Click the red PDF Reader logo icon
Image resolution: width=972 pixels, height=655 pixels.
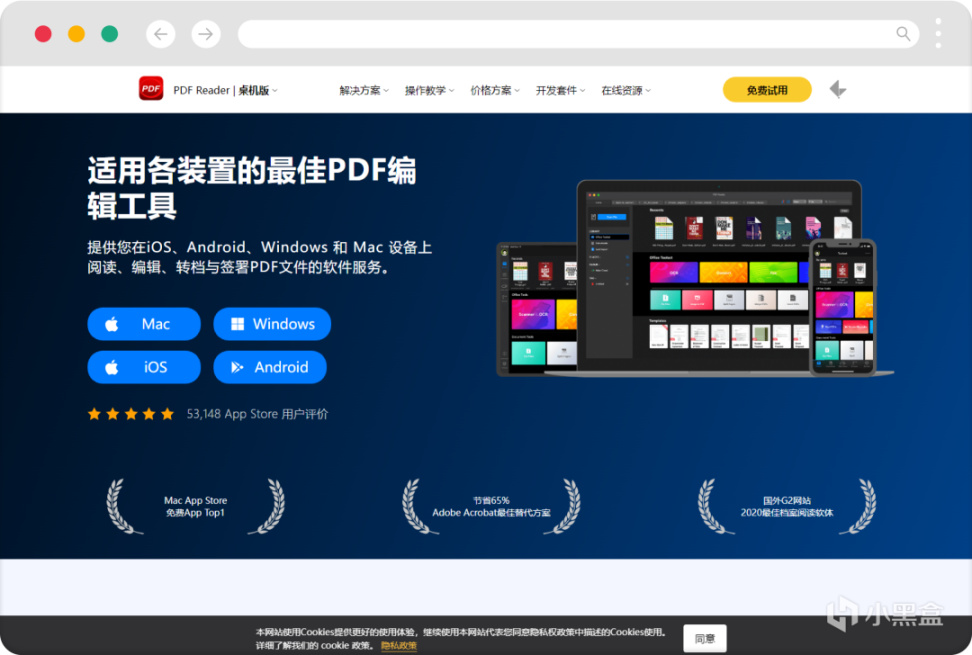151,89
